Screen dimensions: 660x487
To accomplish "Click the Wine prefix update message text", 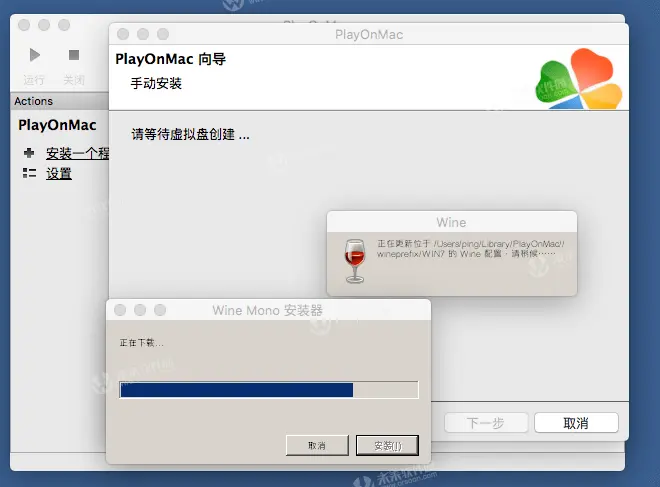I will (x=471, y=249).
